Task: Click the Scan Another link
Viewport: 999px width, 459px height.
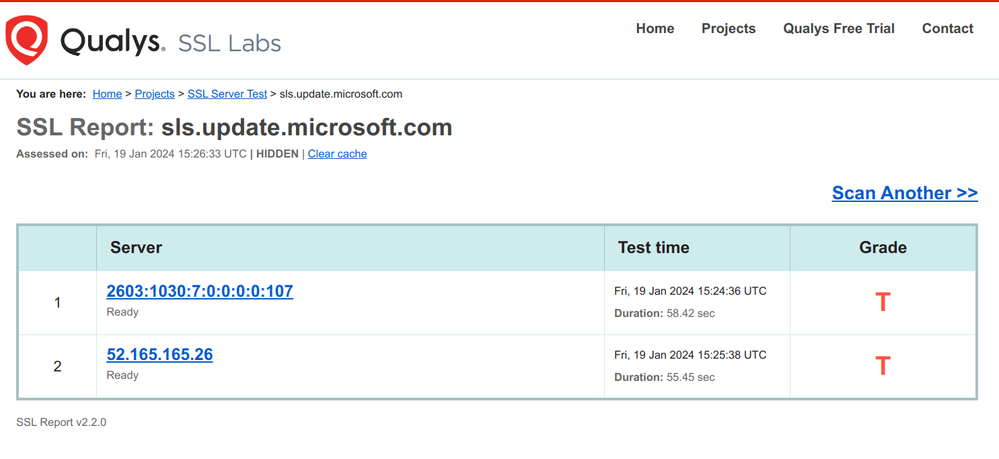Action: tap(904, 193)
